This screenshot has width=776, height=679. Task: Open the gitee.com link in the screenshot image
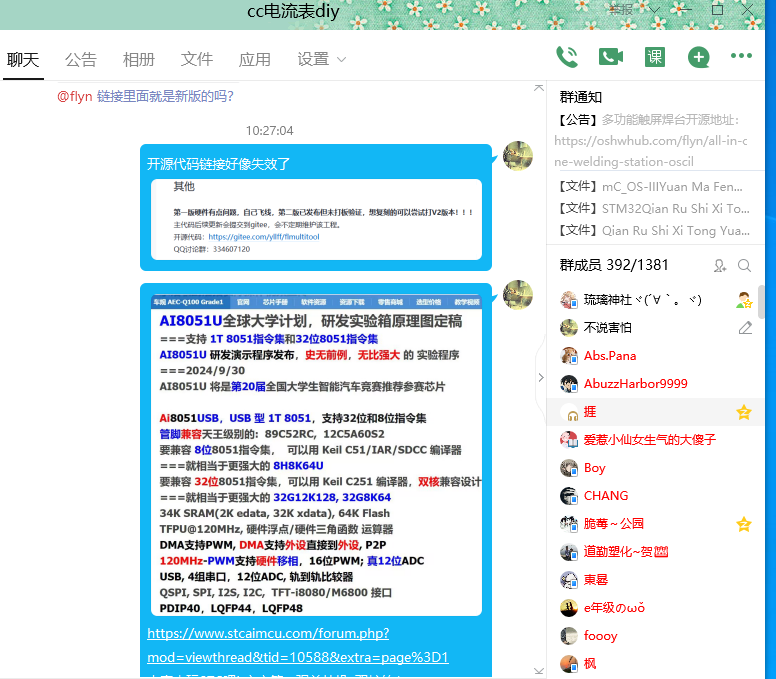(x=264, y=237)
